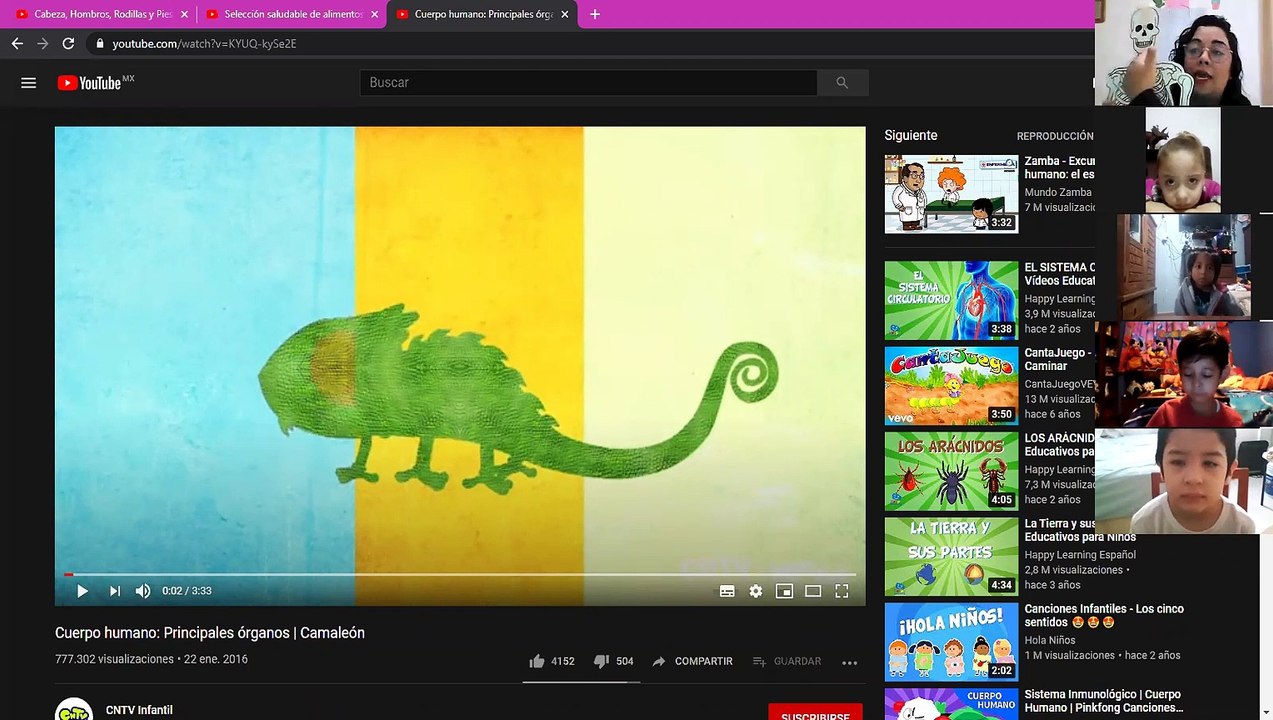Close the Selección saludable tab
The image size is (1273, 720).
[374, 15]
